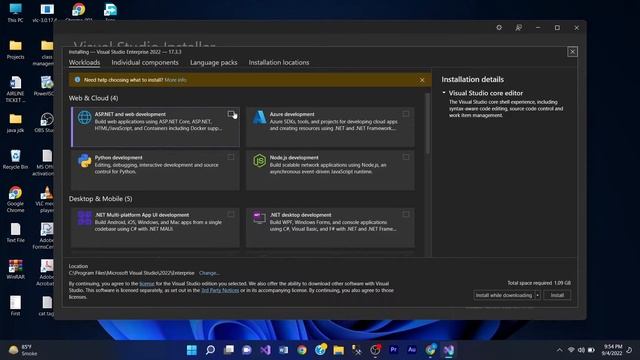Click the Node.js development hexagon icon

(x=259, y=161)
